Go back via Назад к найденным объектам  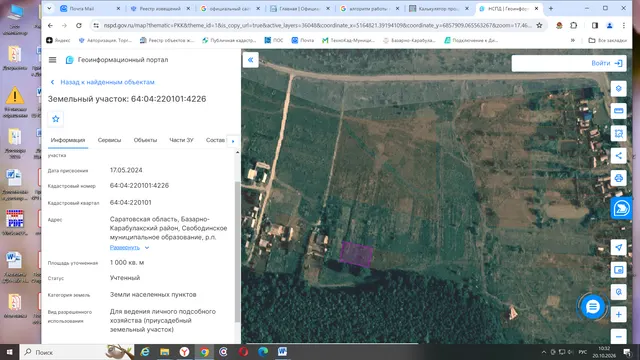tap(103, 82)
